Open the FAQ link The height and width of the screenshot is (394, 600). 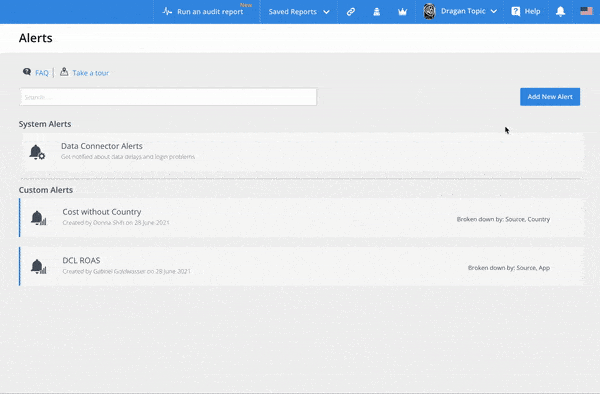coord(42,73)
